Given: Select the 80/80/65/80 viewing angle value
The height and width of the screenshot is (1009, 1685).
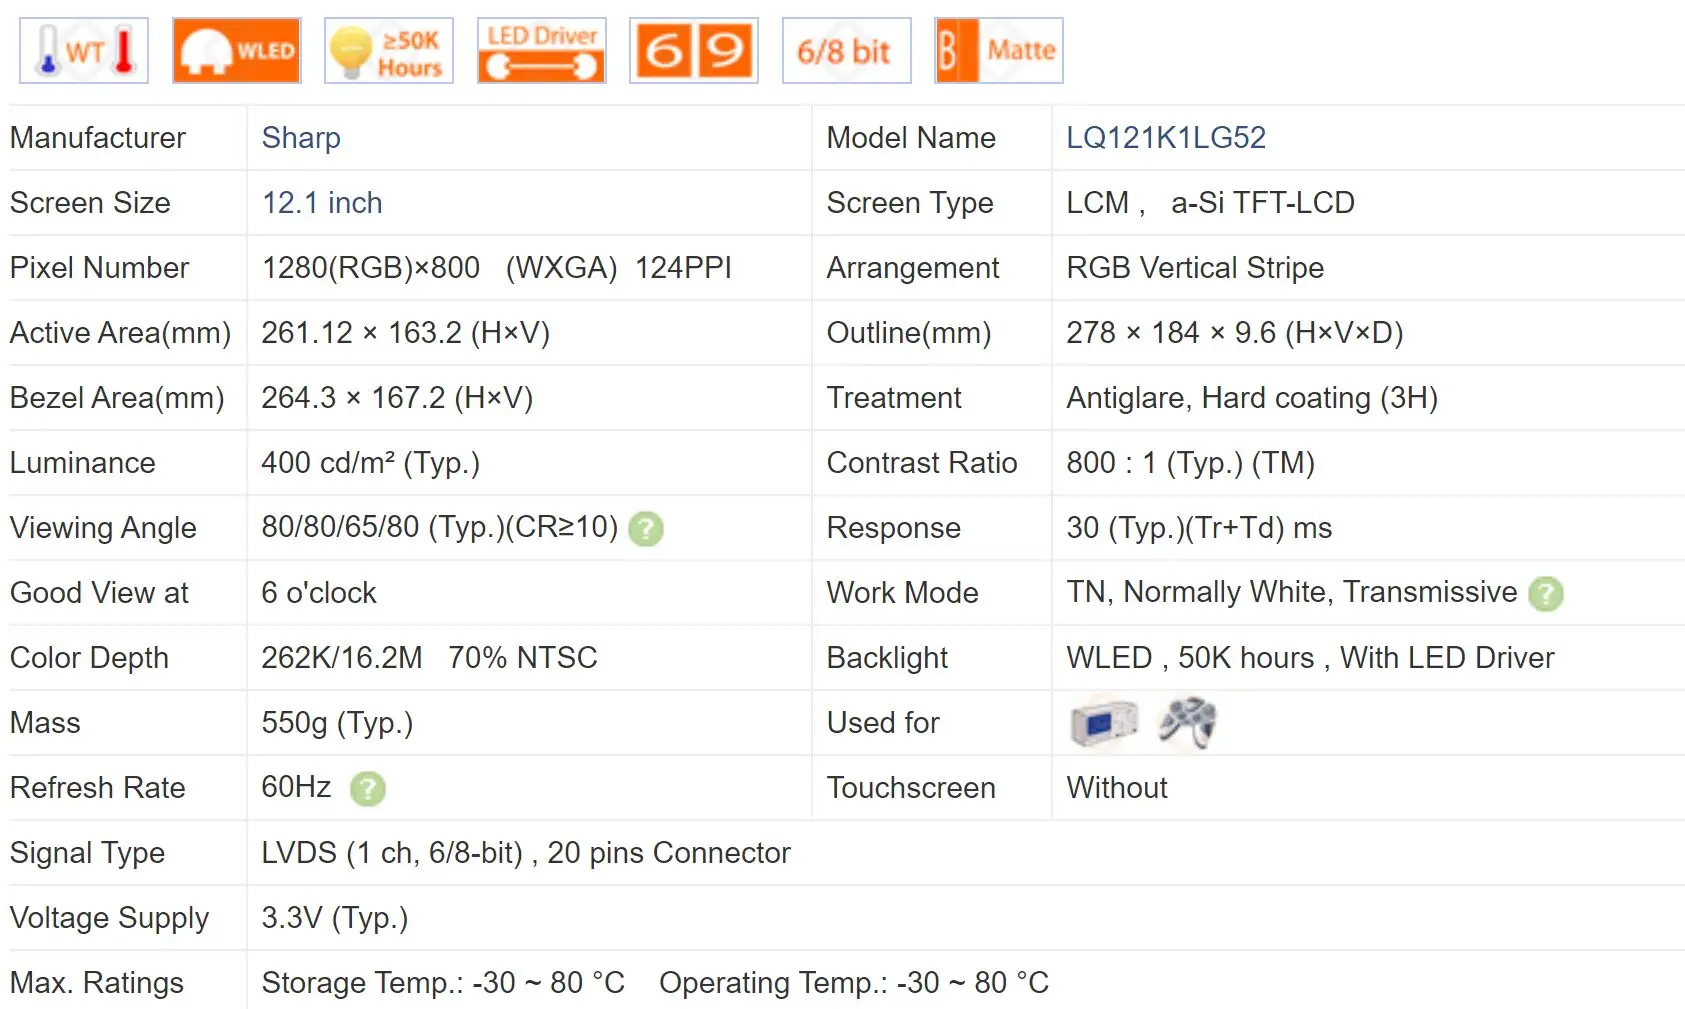Looking at the screenshot, I should click(440, 527).
